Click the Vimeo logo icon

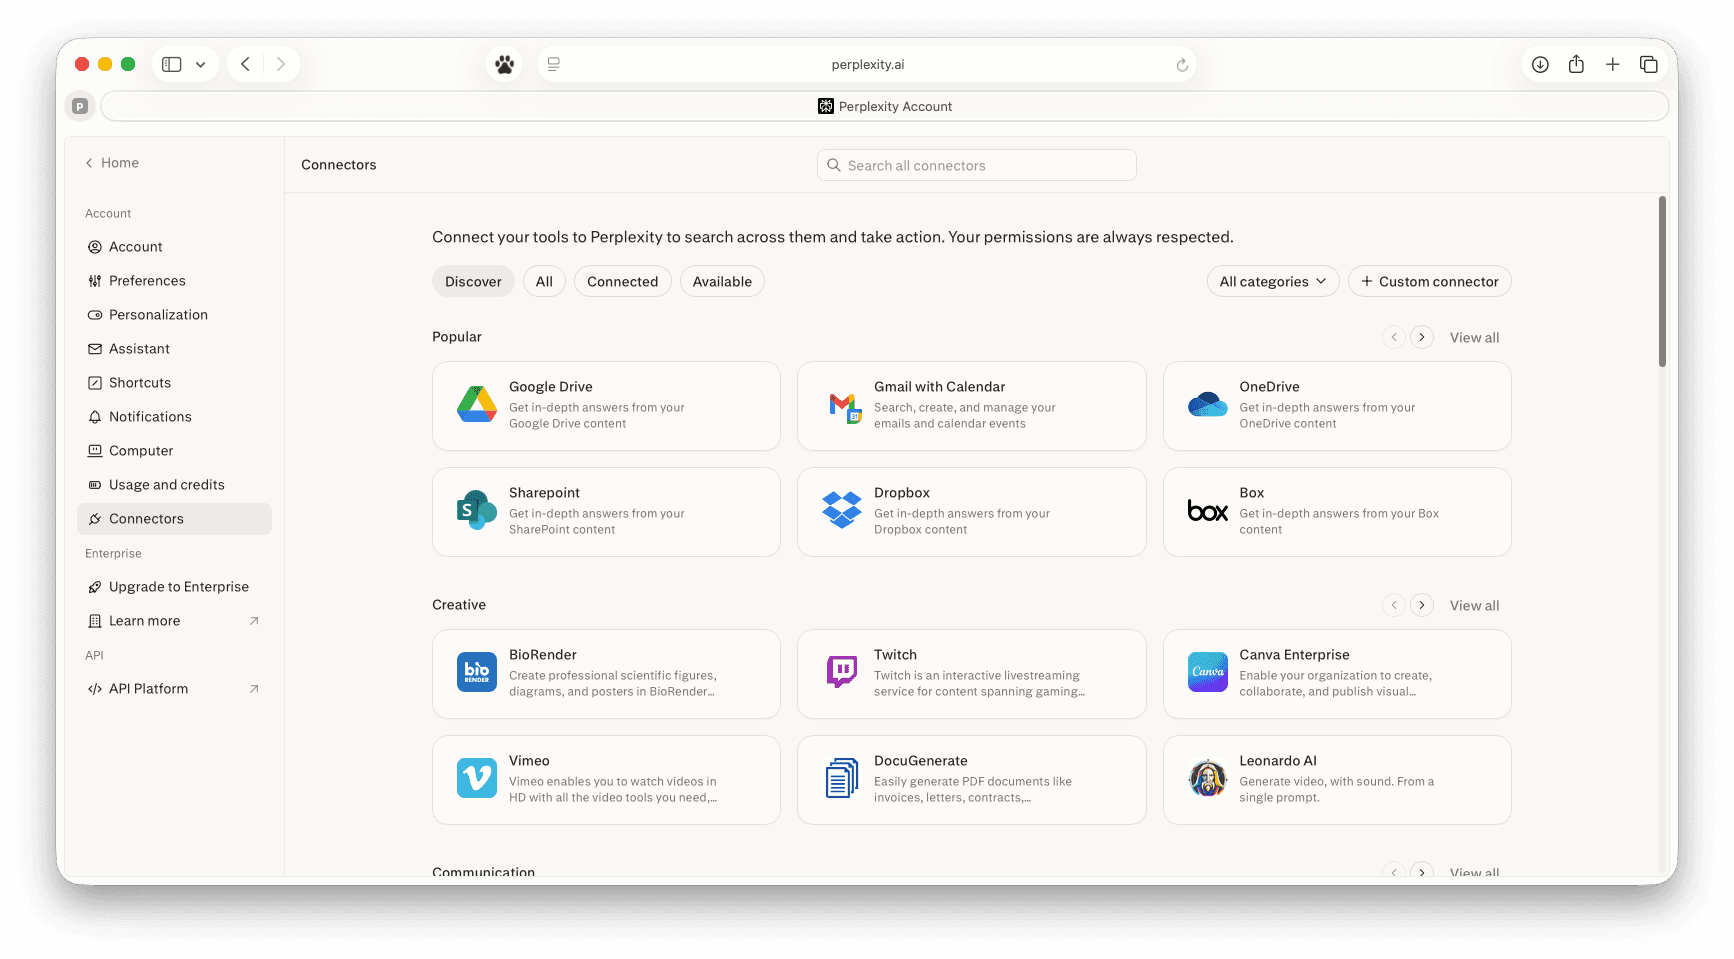click(477, 779)
